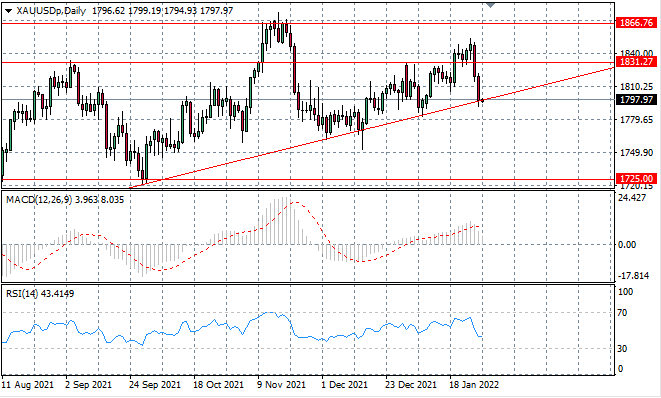Viewport: 661px width, 398px height.
Task: Click the 18 Jan 2022 date label
Action: pos(474,385)
